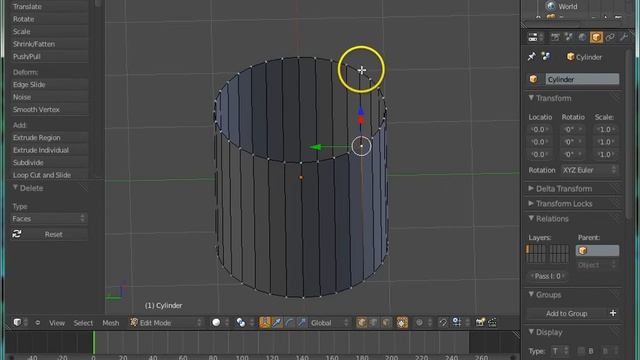640x360 pixels.
Task: Collapse the Groups panel
Action: pyautogui.click(x=531, y=294)
